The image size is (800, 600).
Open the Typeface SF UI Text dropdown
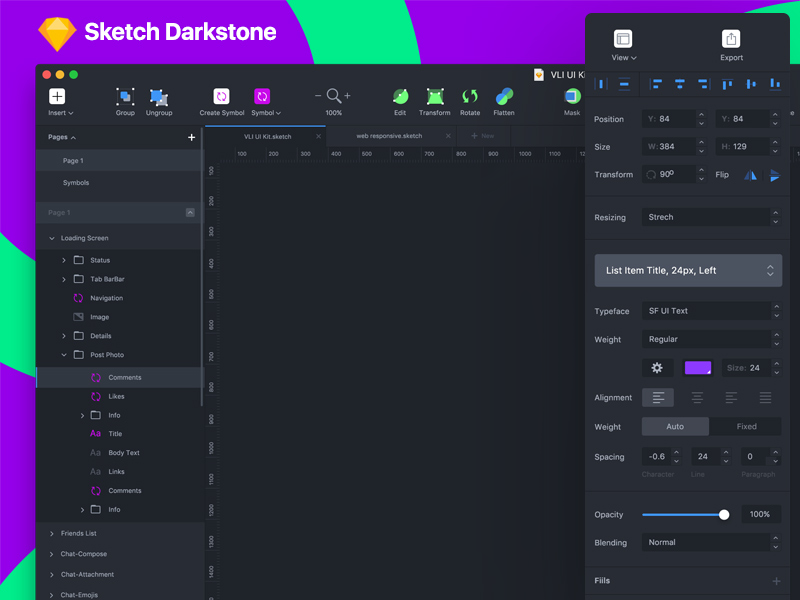(710, 311)
